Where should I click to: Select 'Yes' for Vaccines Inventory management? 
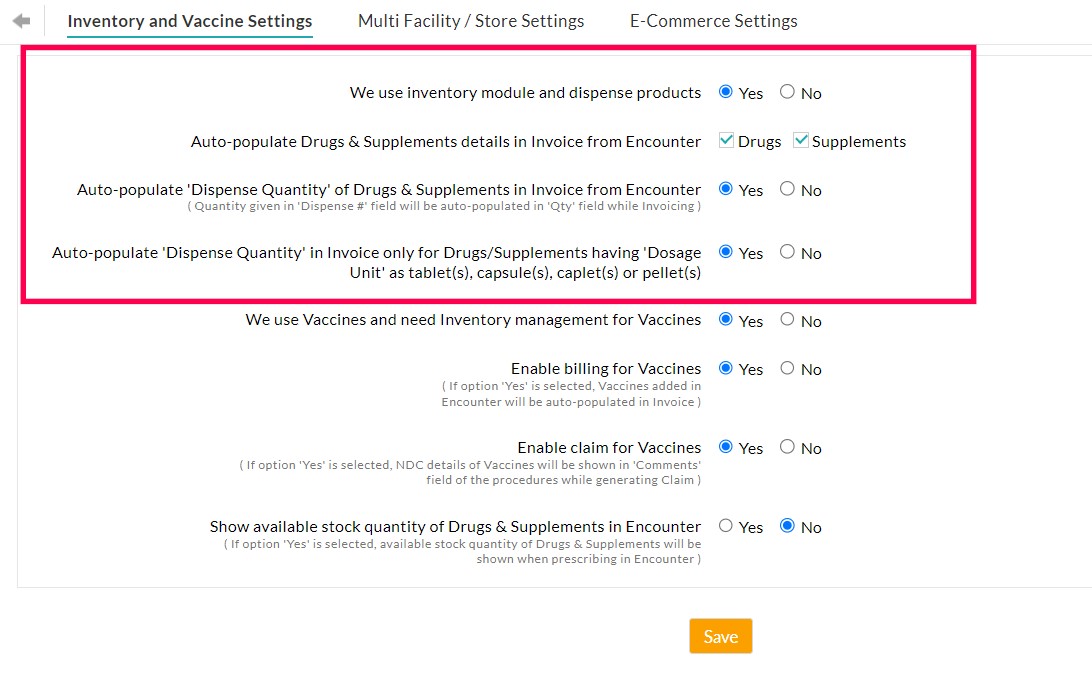coord(726,320)
